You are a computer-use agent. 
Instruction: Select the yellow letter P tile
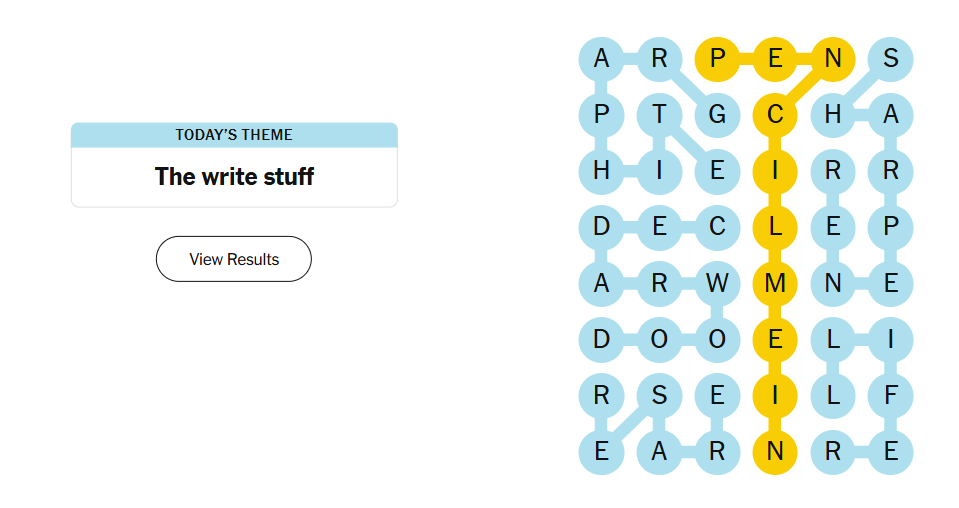[x=717, y=58]
